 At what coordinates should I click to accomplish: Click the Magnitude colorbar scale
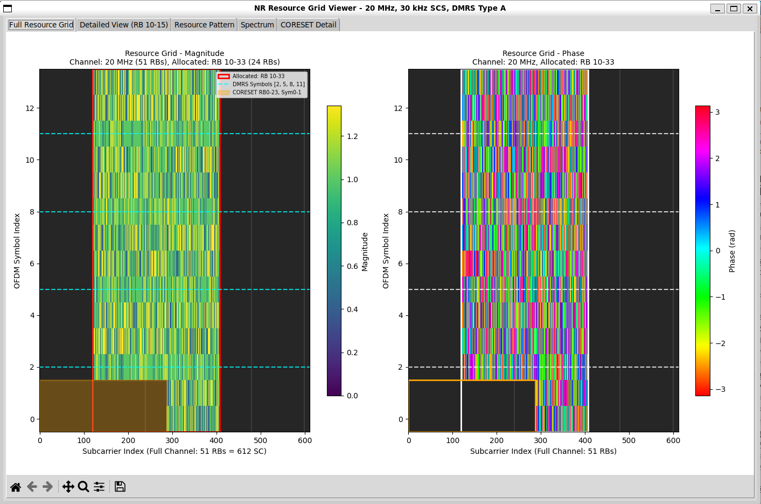(x=334, y=250)
